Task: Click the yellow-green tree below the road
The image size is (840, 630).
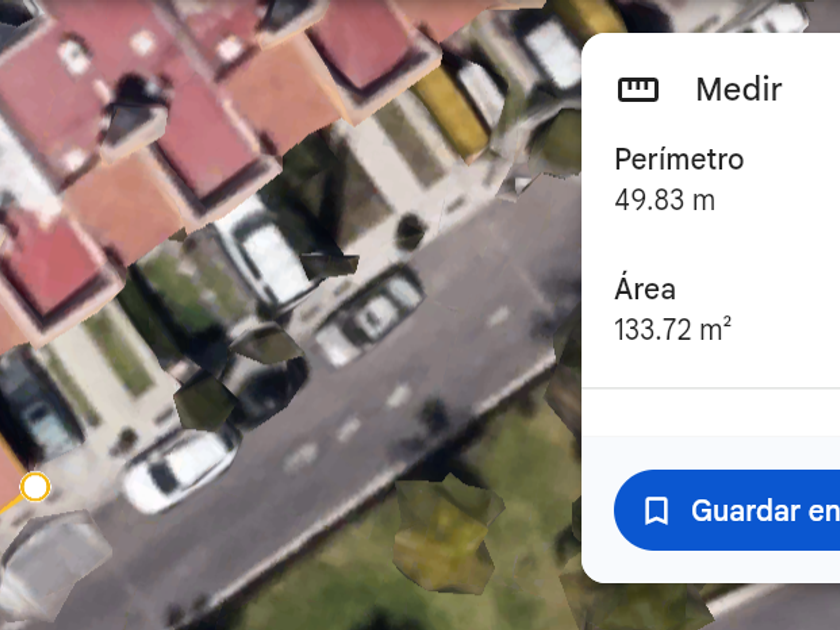Action: click(x=446, y=533)
